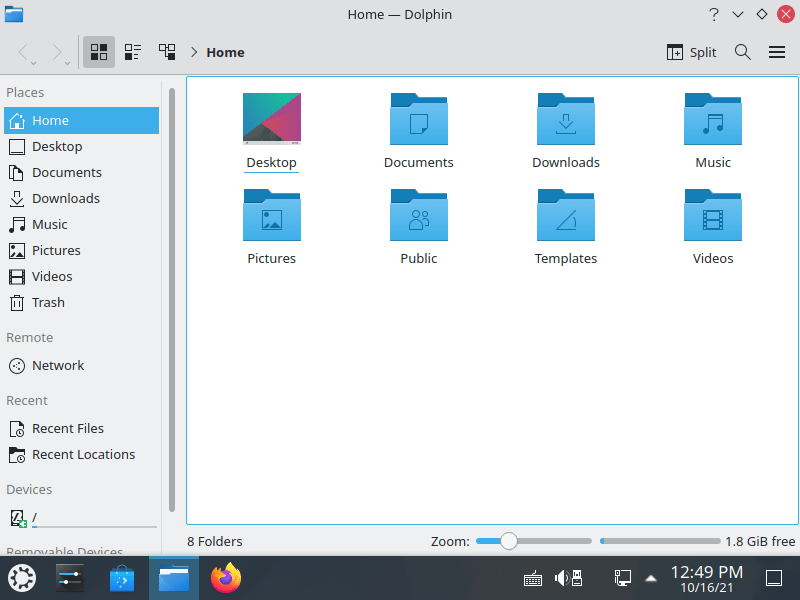Open Network under Remote
The image size is (800, 600).
(x=82, y=365)
